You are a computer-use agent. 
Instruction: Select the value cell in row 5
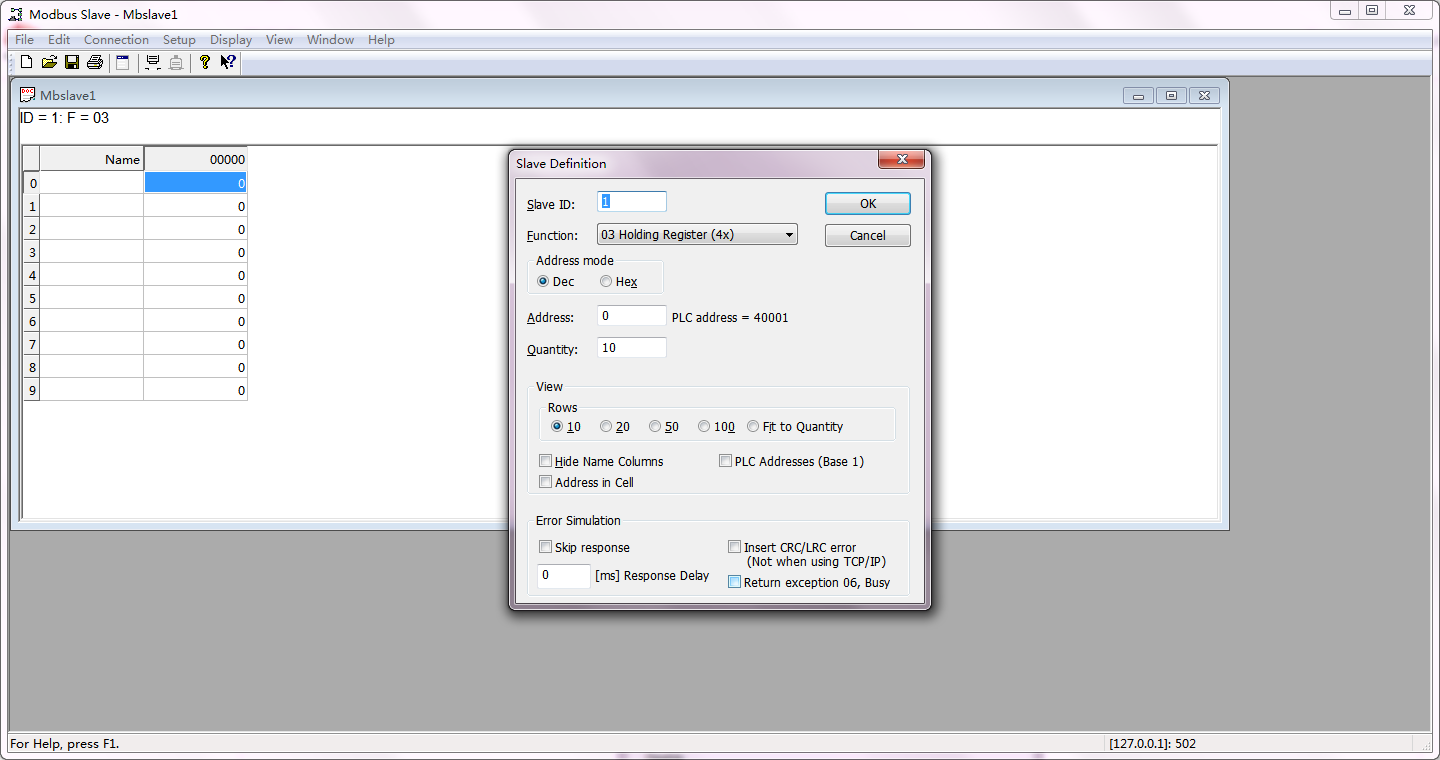click(x=196, y=298)
